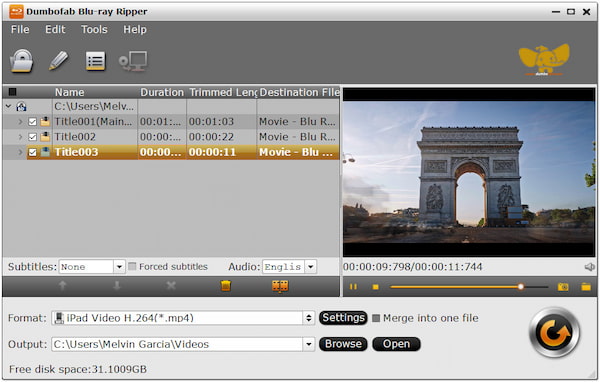Image resolution: width=600 pixels, height=382 pixels.
Task: Click the Free disk space:31.1009GB text
Action: 78,369
